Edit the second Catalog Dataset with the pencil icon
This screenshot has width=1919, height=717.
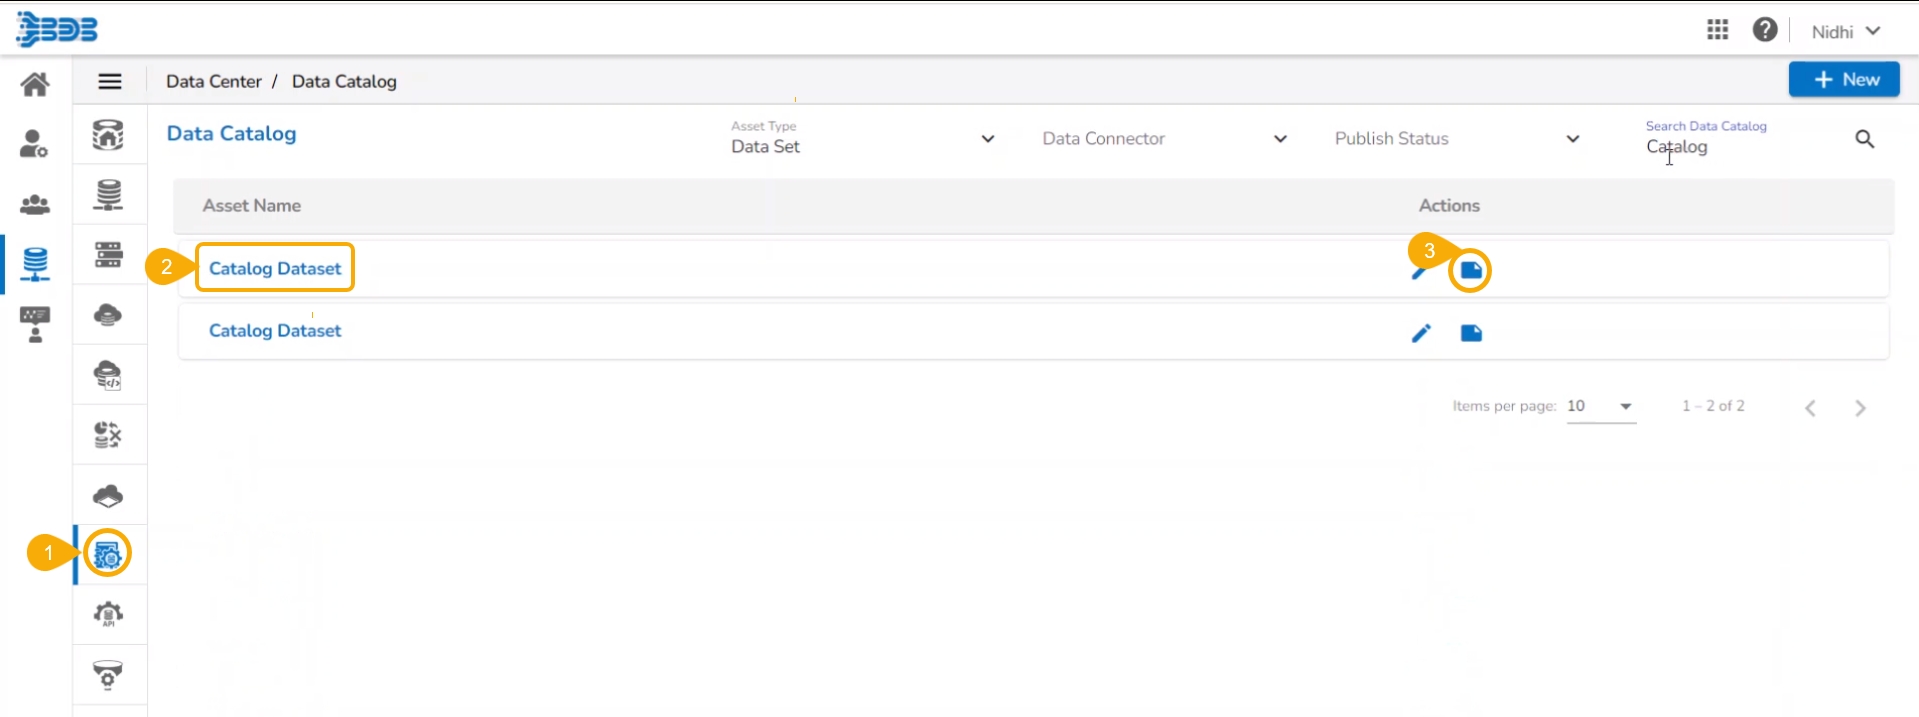point(1421,333)
